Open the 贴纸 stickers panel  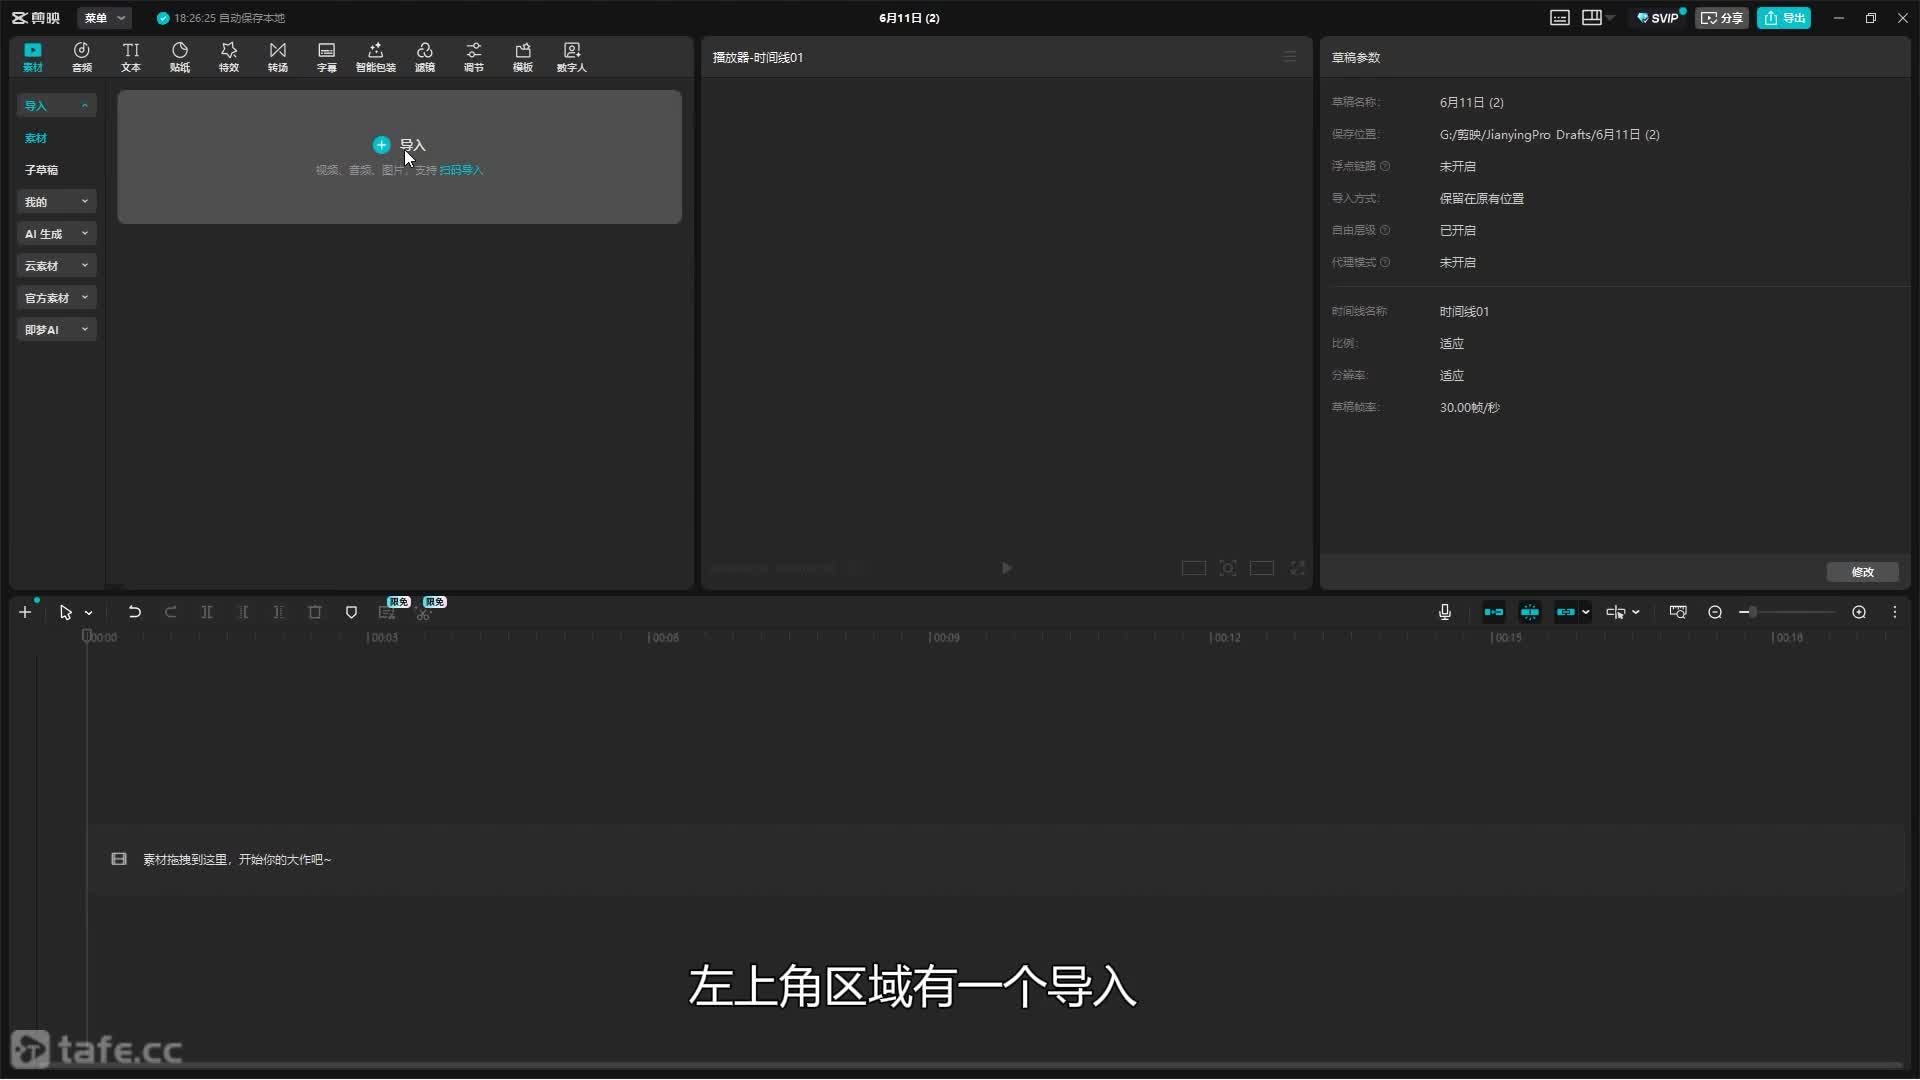pyautogui.click(x=180, y=57)
